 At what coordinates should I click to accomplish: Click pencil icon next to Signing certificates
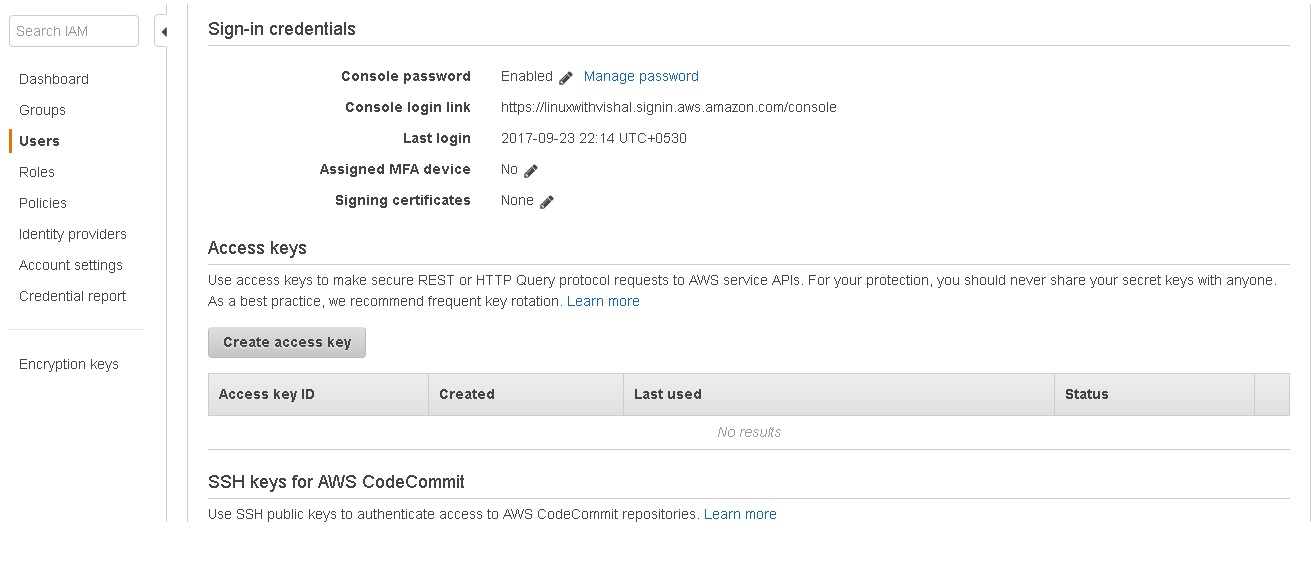(547, 202)
